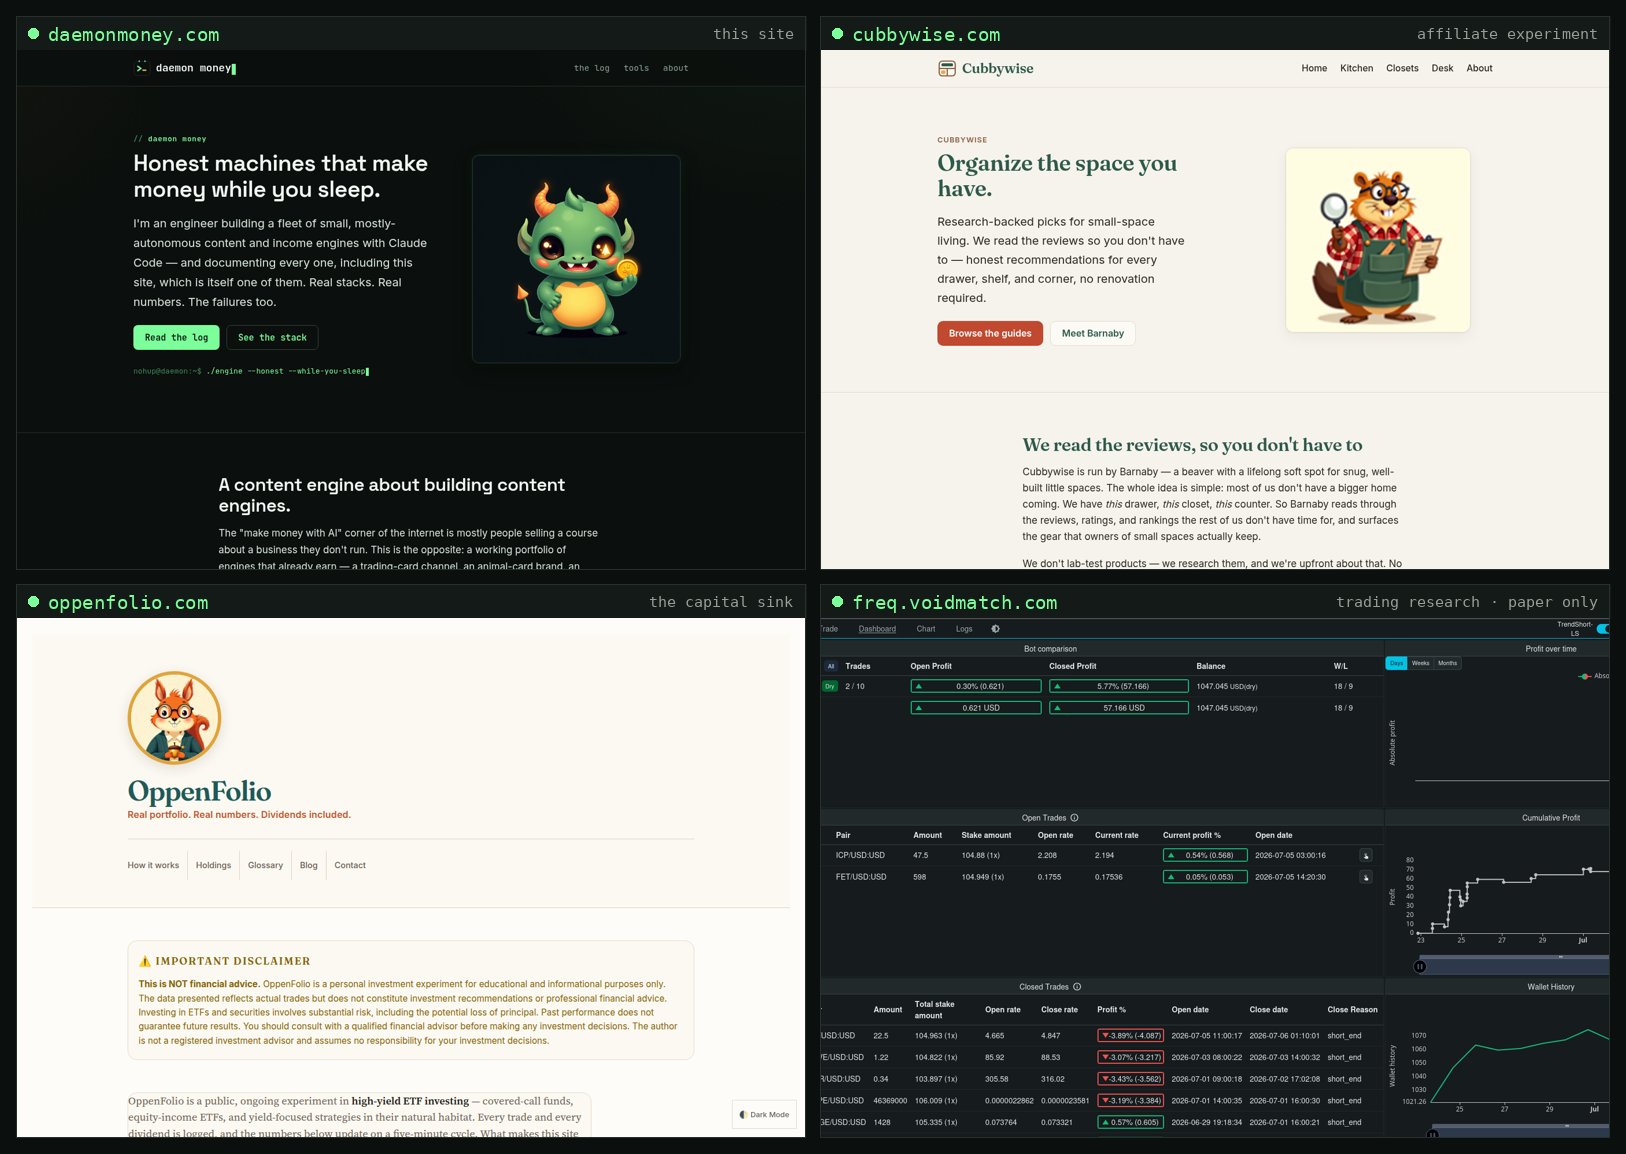Image resolution: width=1626 pixels, height=1154 pixels.
Task: Click the green status dot beside cubbywise.com
Action: 838,34
